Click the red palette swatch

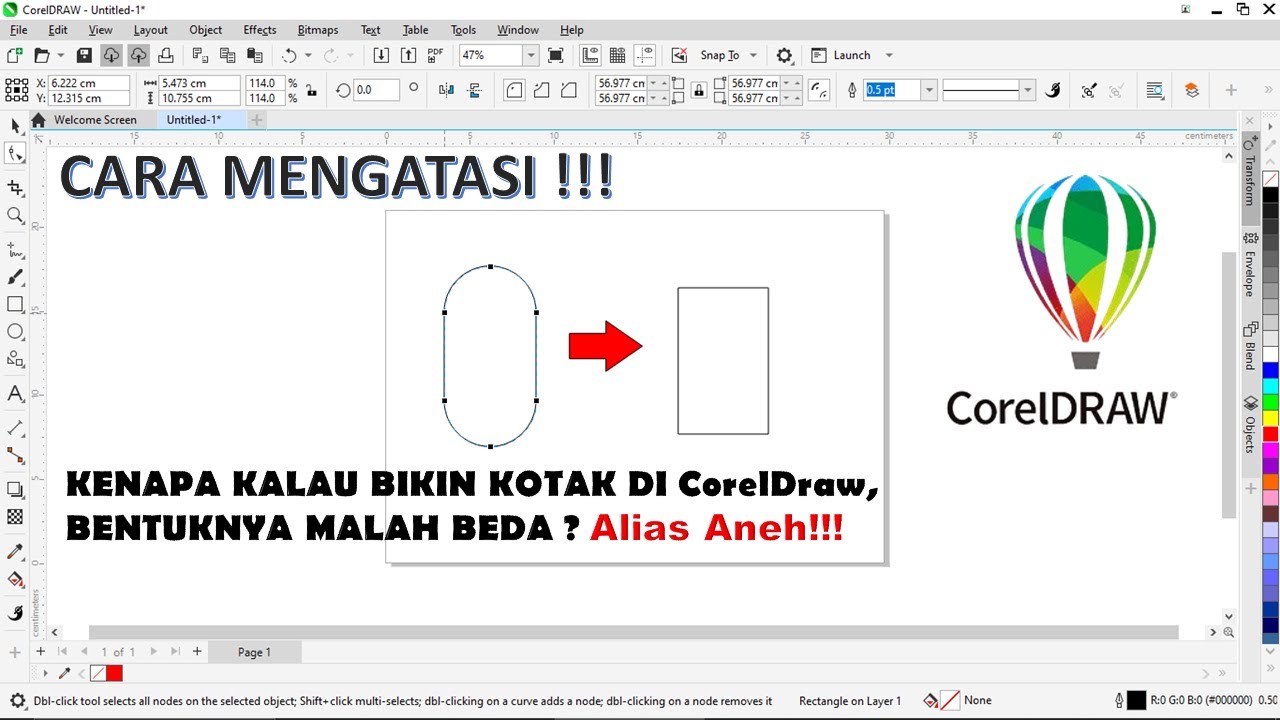point(1270,434)
